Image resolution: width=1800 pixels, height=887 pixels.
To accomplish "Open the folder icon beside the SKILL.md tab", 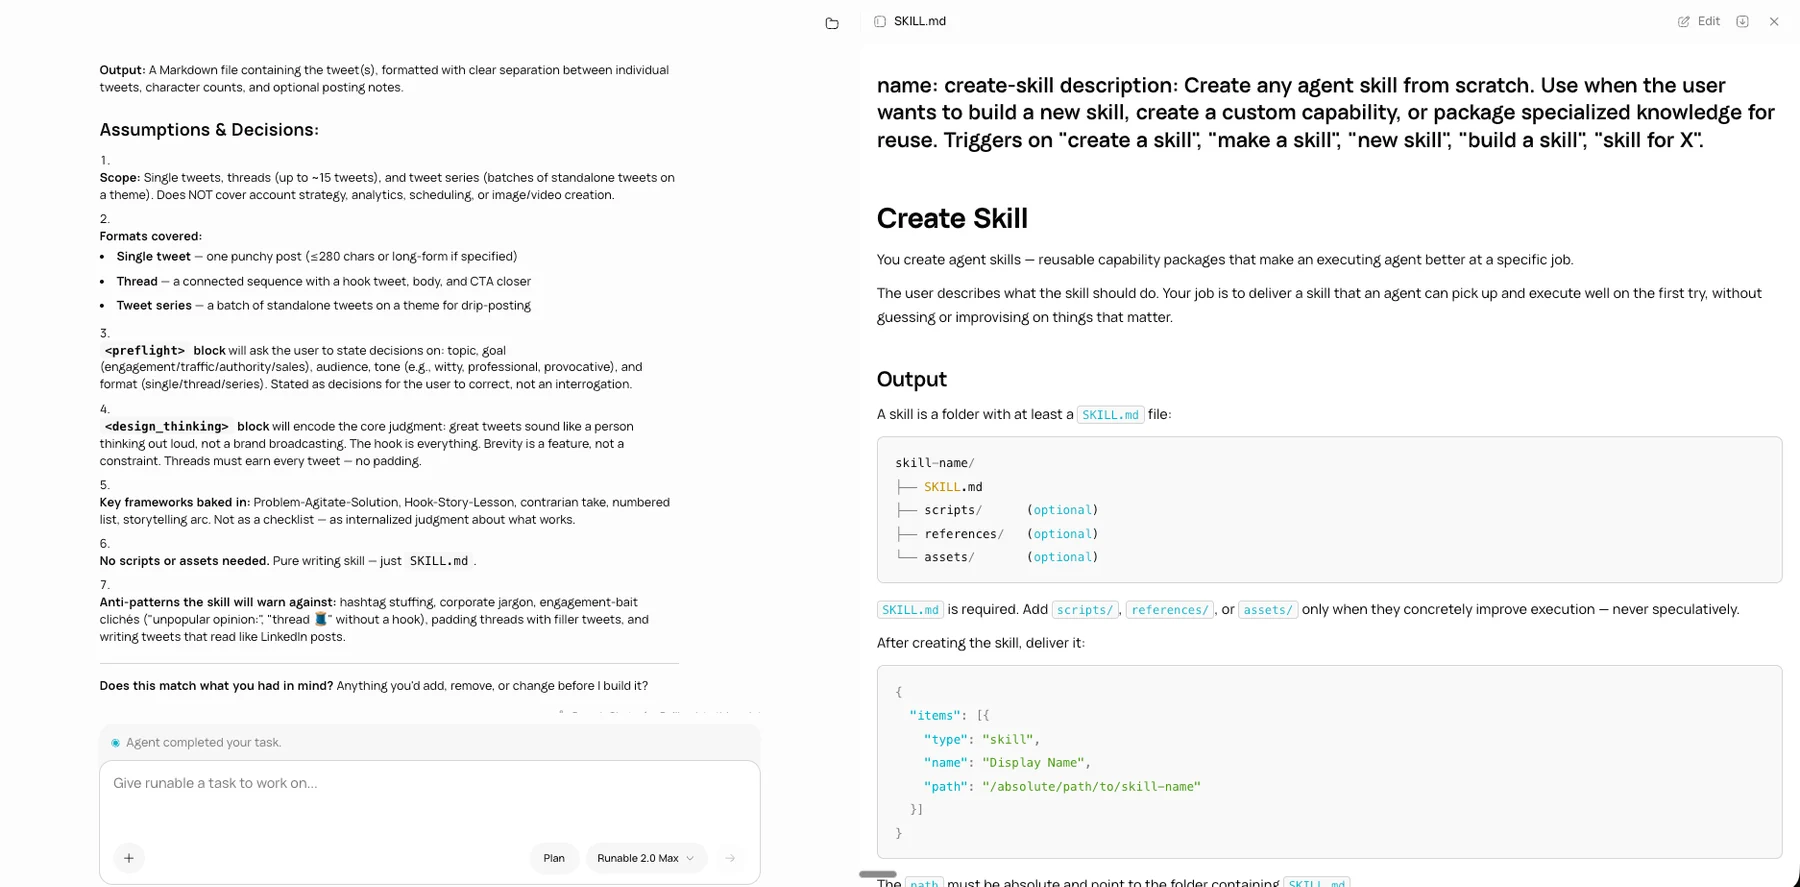I will (x=832, y=23).
